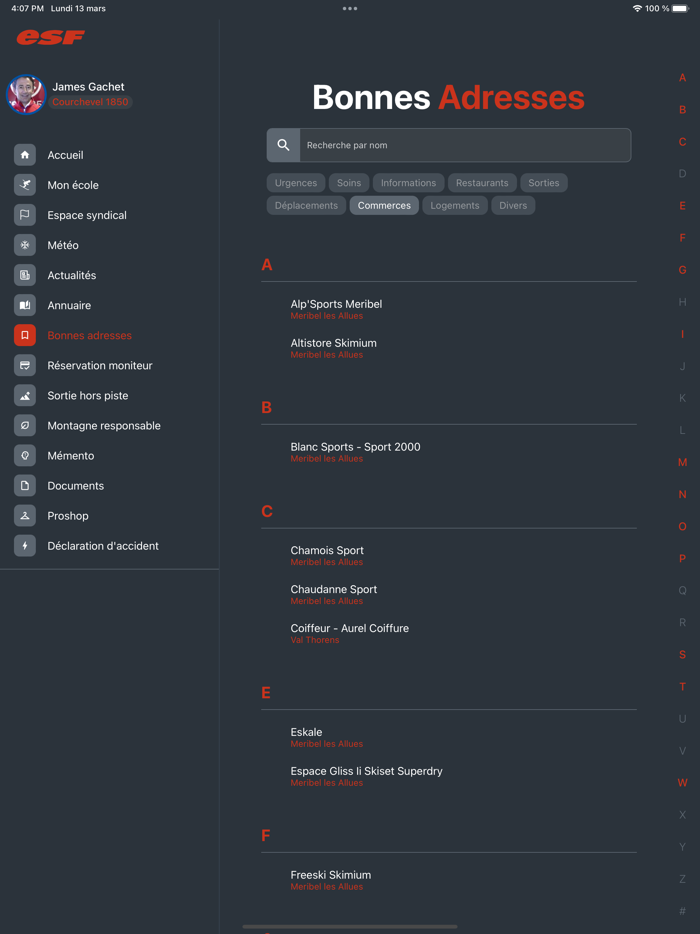Open Documents menu label
This screenshot has width=700, height=934.
(x=76, y=486)
